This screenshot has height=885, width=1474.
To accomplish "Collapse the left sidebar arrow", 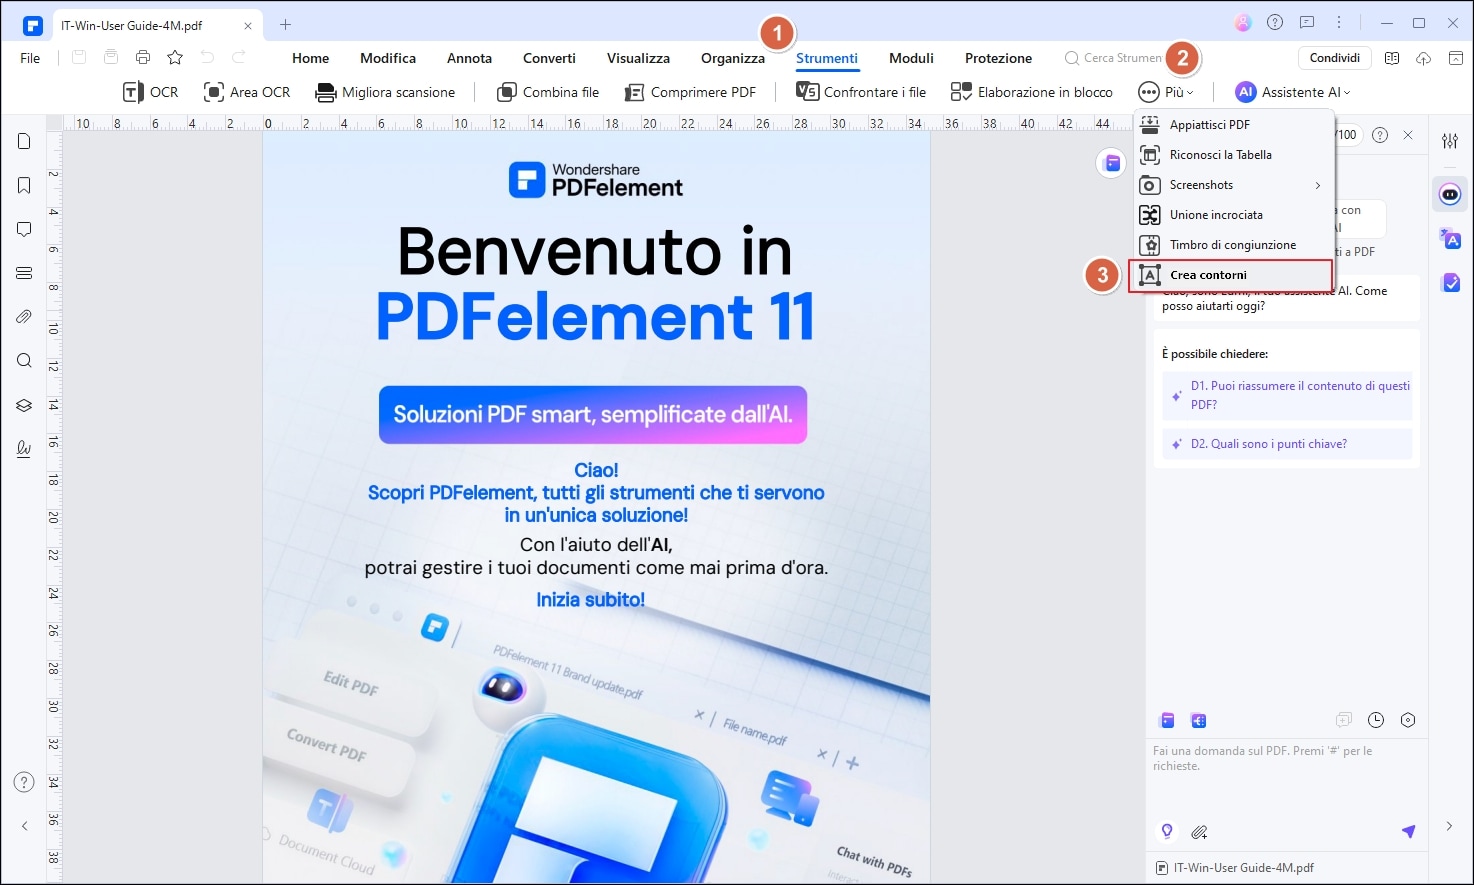I will coord(24,826).
